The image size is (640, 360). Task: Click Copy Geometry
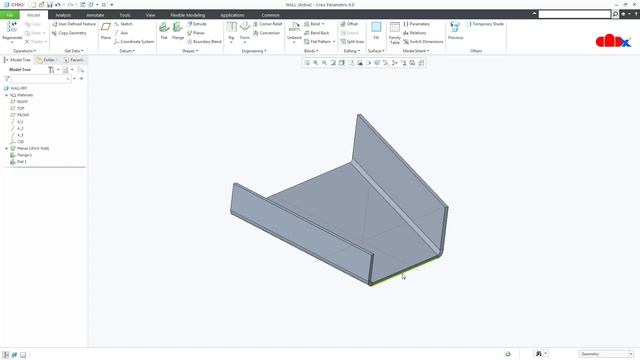point(69,33)
